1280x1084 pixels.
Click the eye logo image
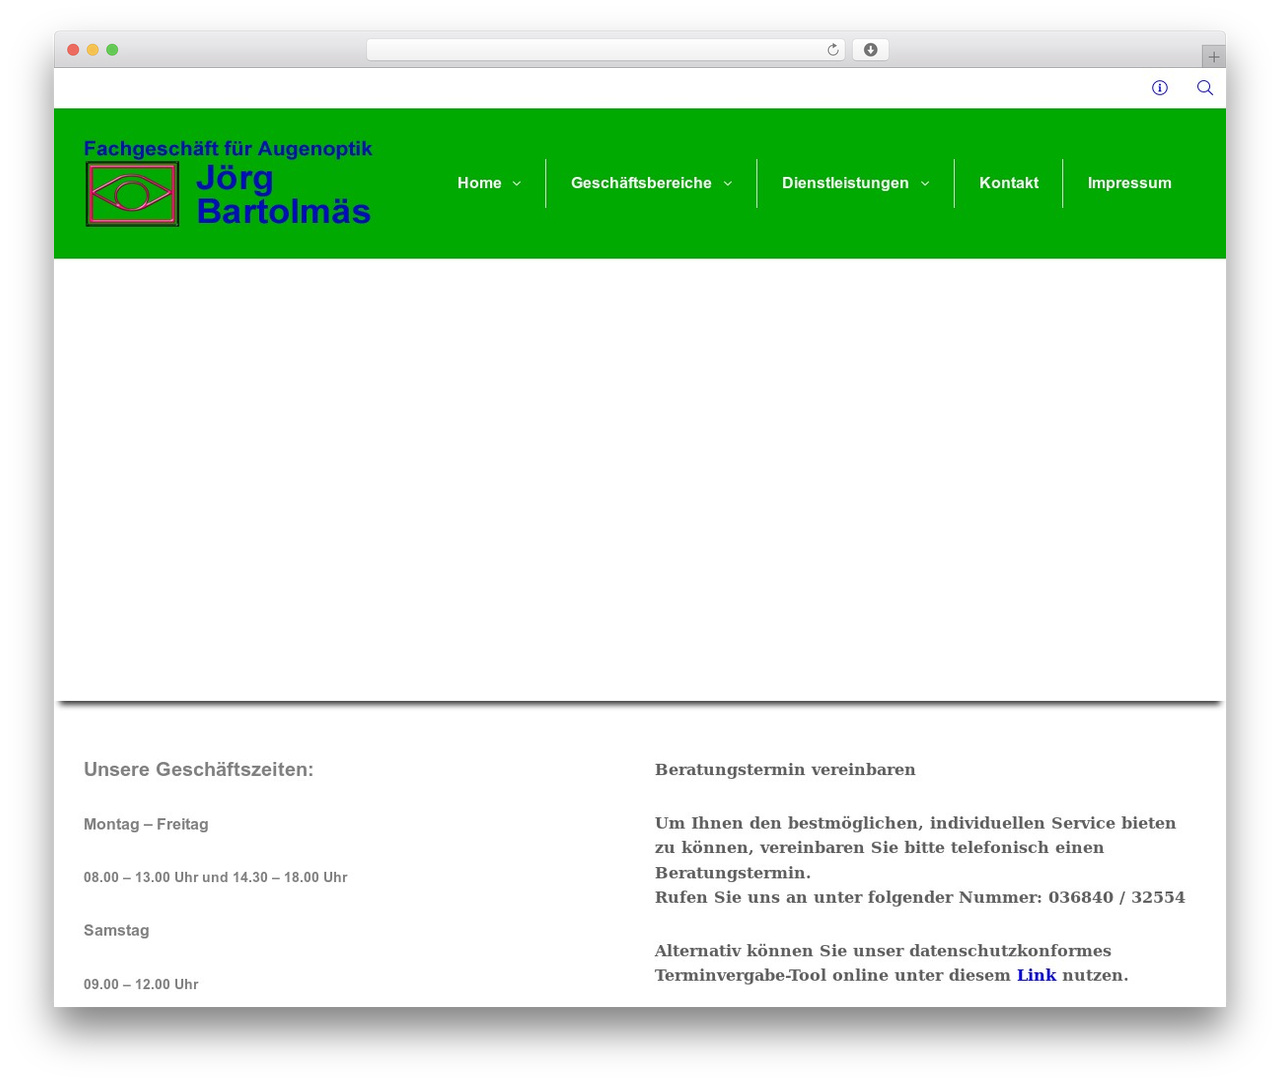132,194
